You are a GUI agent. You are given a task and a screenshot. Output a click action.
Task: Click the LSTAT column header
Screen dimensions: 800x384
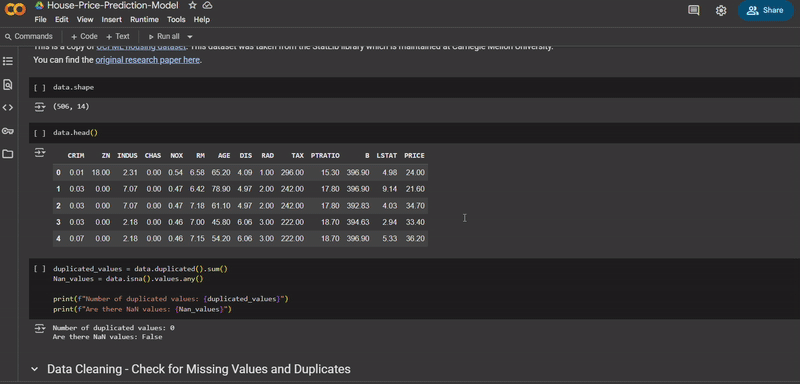click(x=387, y=156)
